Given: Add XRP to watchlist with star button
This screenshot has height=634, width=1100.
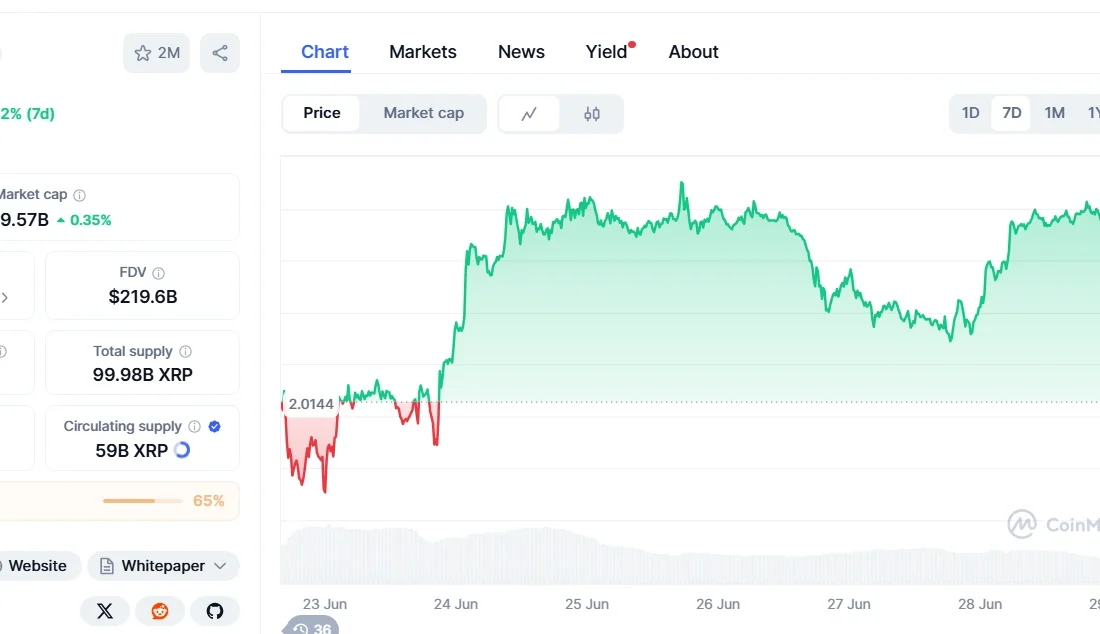Looking at the screenshot, I should coord(156,53).
